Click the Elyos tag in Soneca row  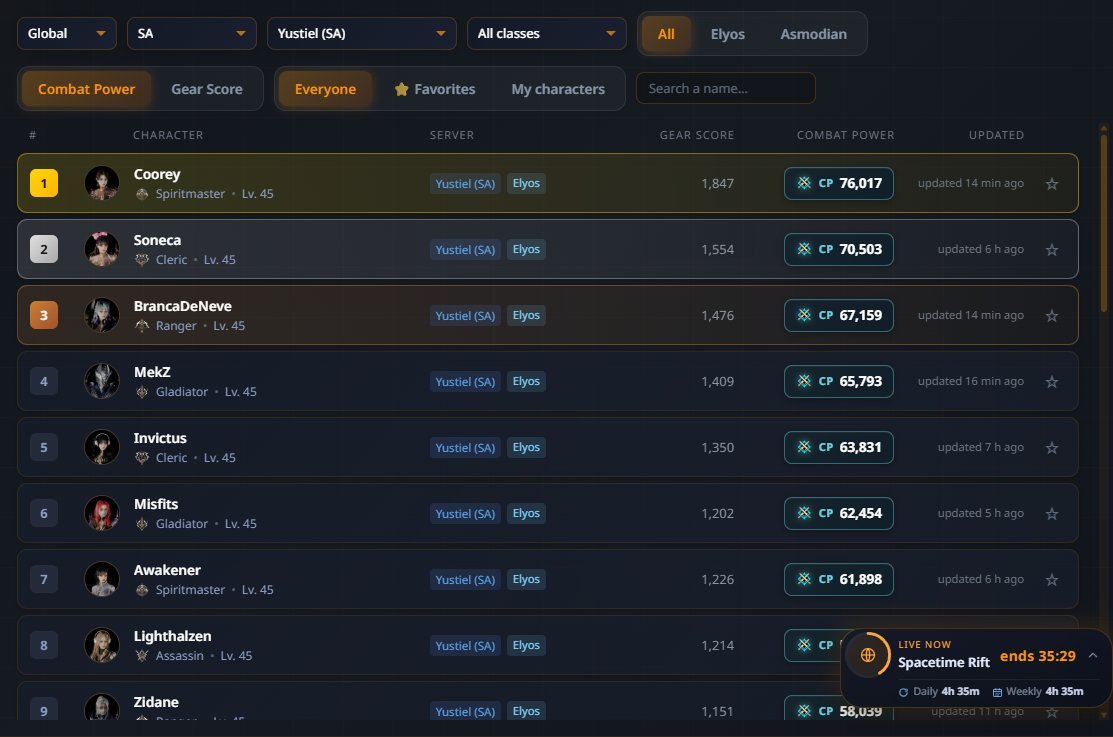click(x=526, y=249)
